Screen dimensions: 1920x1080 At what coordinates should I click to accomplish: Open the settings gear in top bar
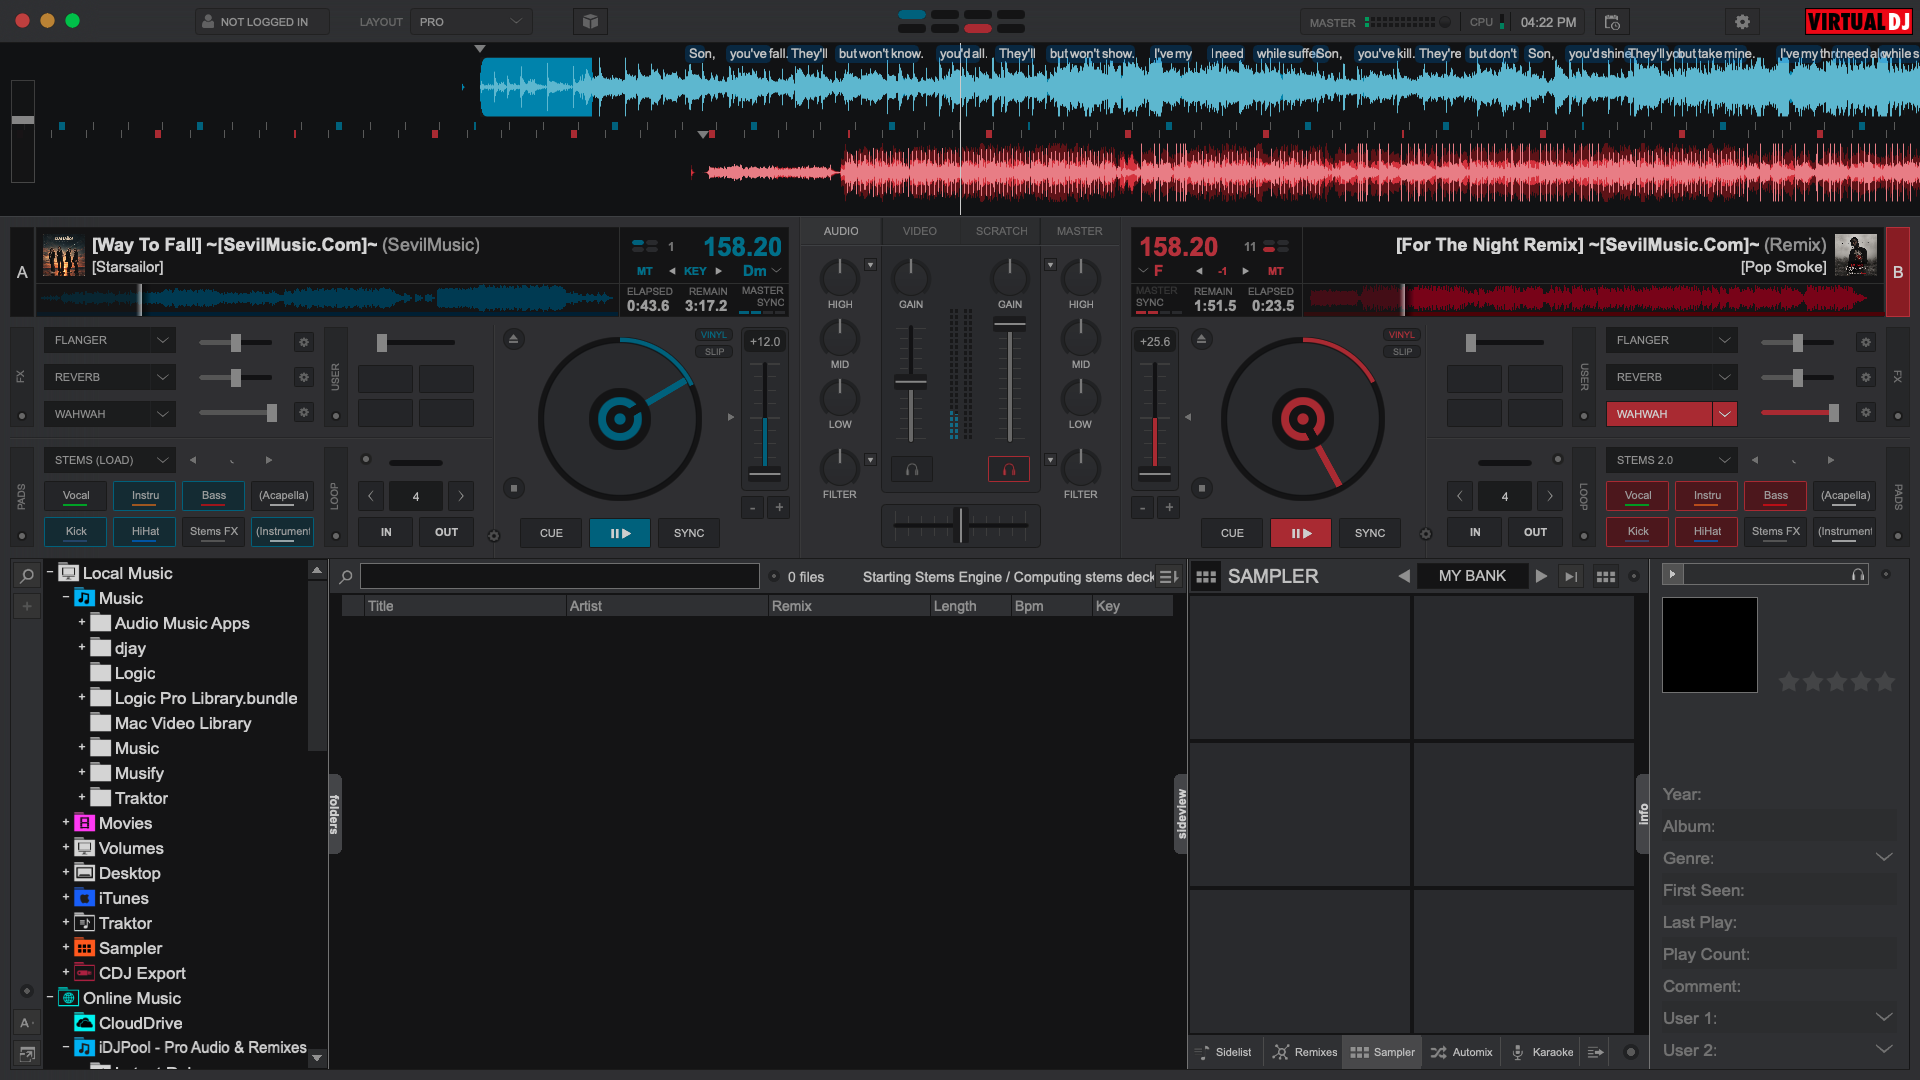pos(1742,22)
